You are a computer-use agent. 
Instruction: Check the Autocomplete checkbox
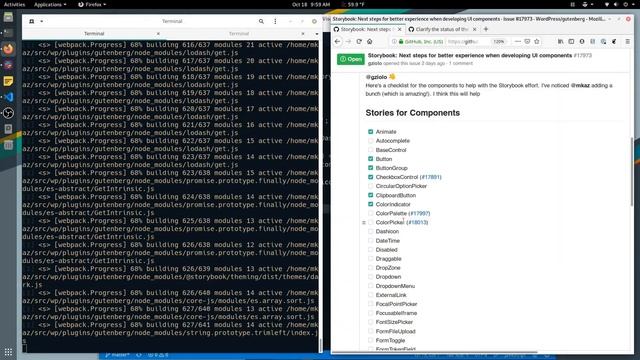371,141
